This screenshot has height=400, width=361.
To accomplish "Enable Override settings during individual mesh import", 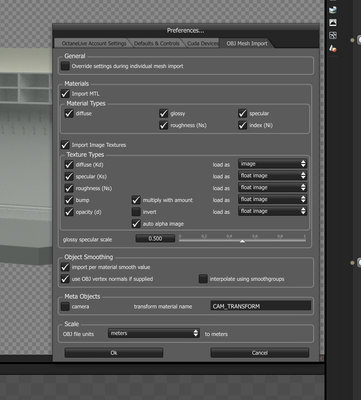I will (65, 66).
